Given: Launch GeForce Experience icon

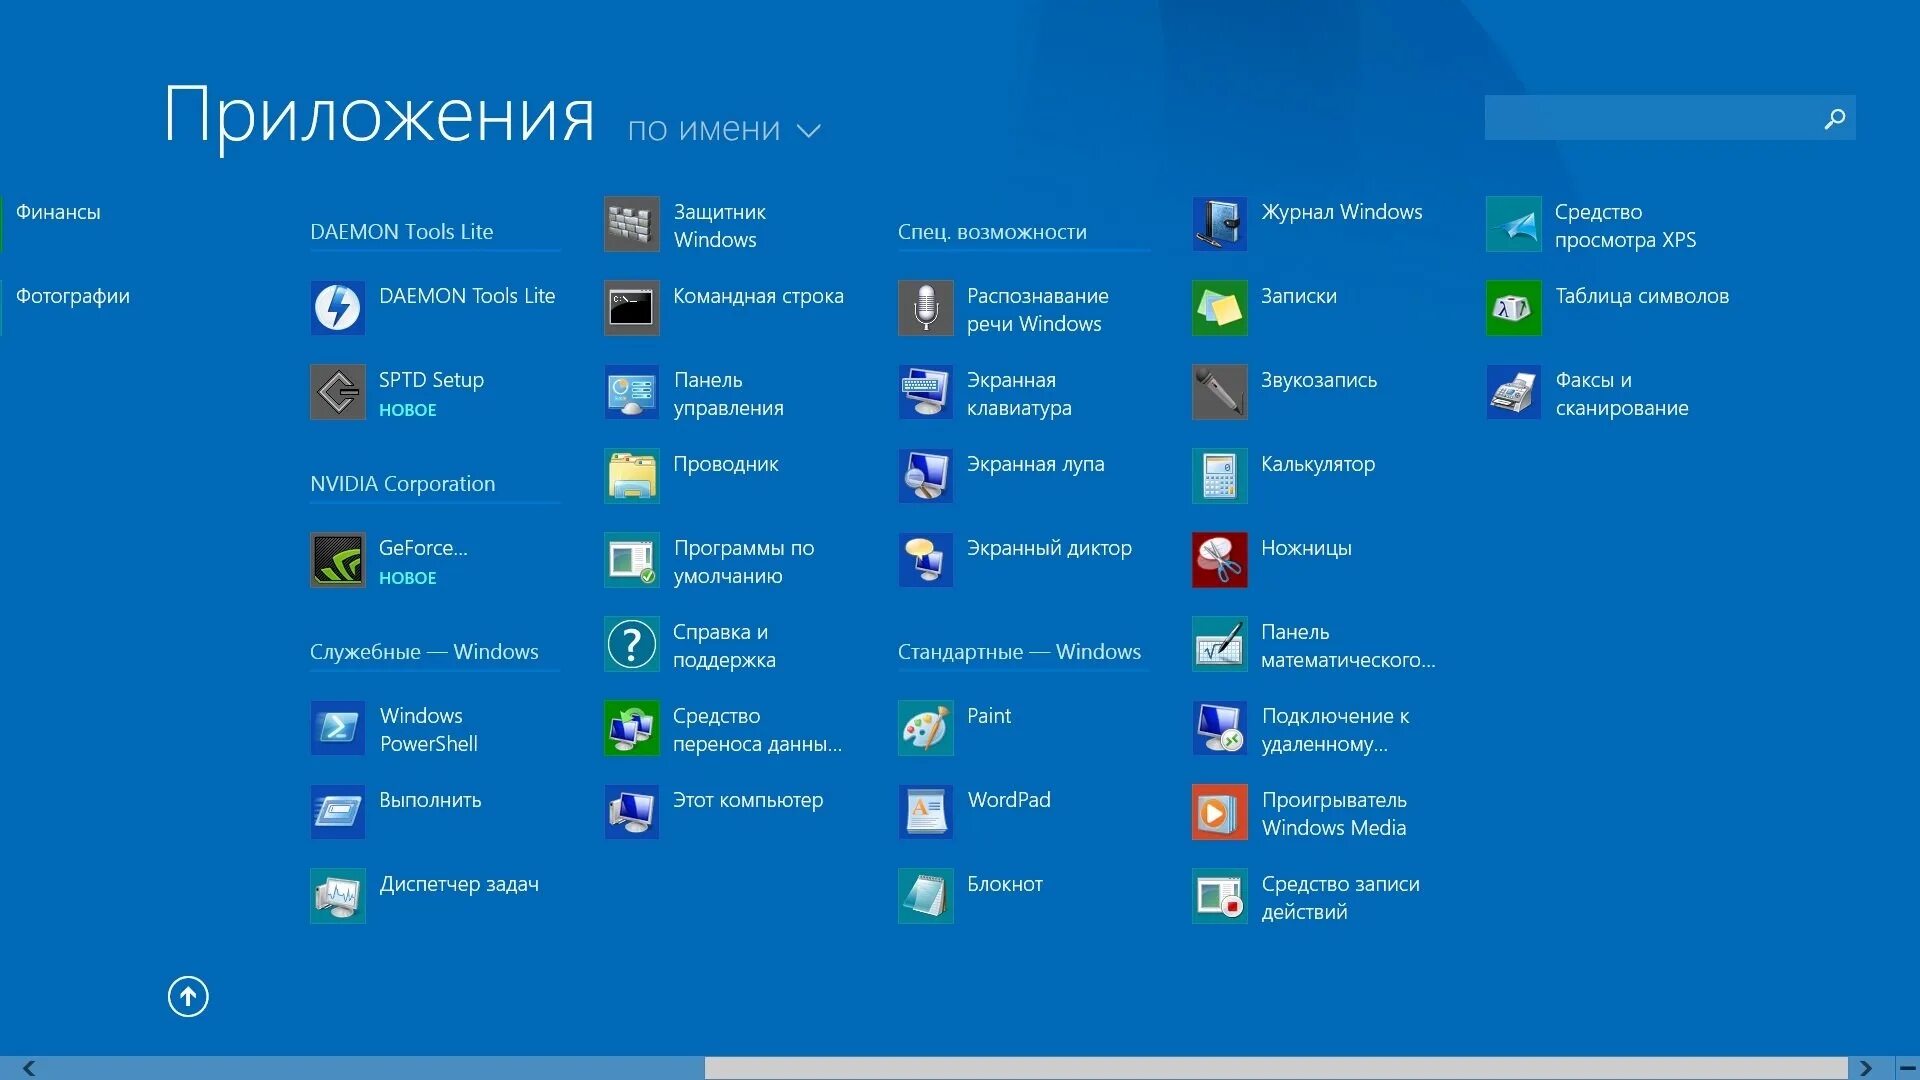Looking at the screenshot, I should point(338,559).
